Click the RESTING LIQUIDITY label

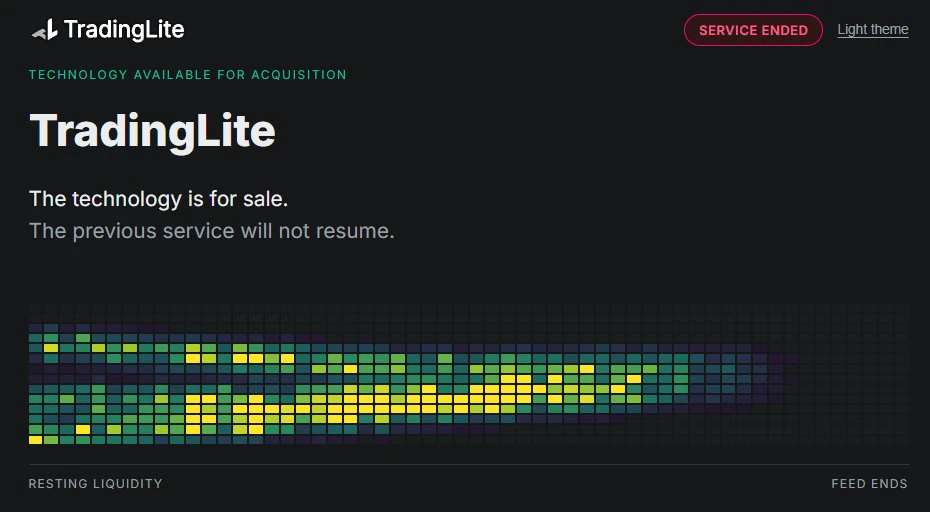pyautogui.click(x=95, y=484)
